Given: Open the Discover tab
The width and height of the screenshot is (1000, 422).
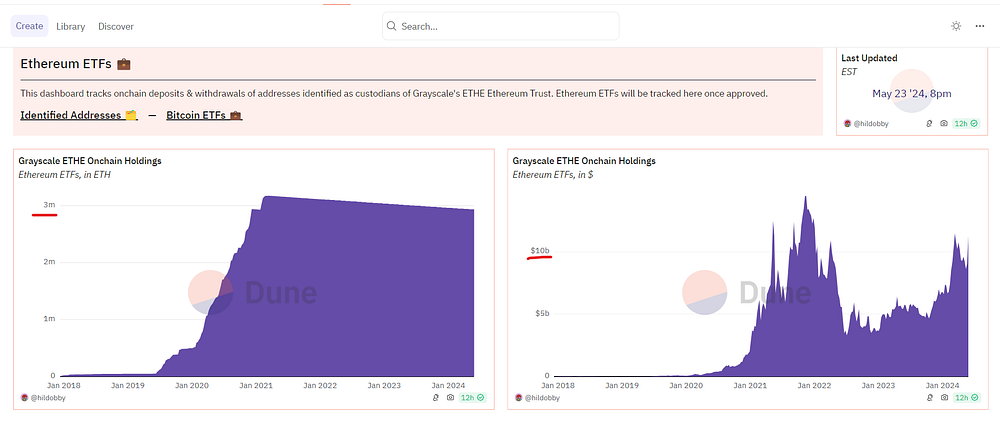Looking at the screenshot, I should [116, 26].
